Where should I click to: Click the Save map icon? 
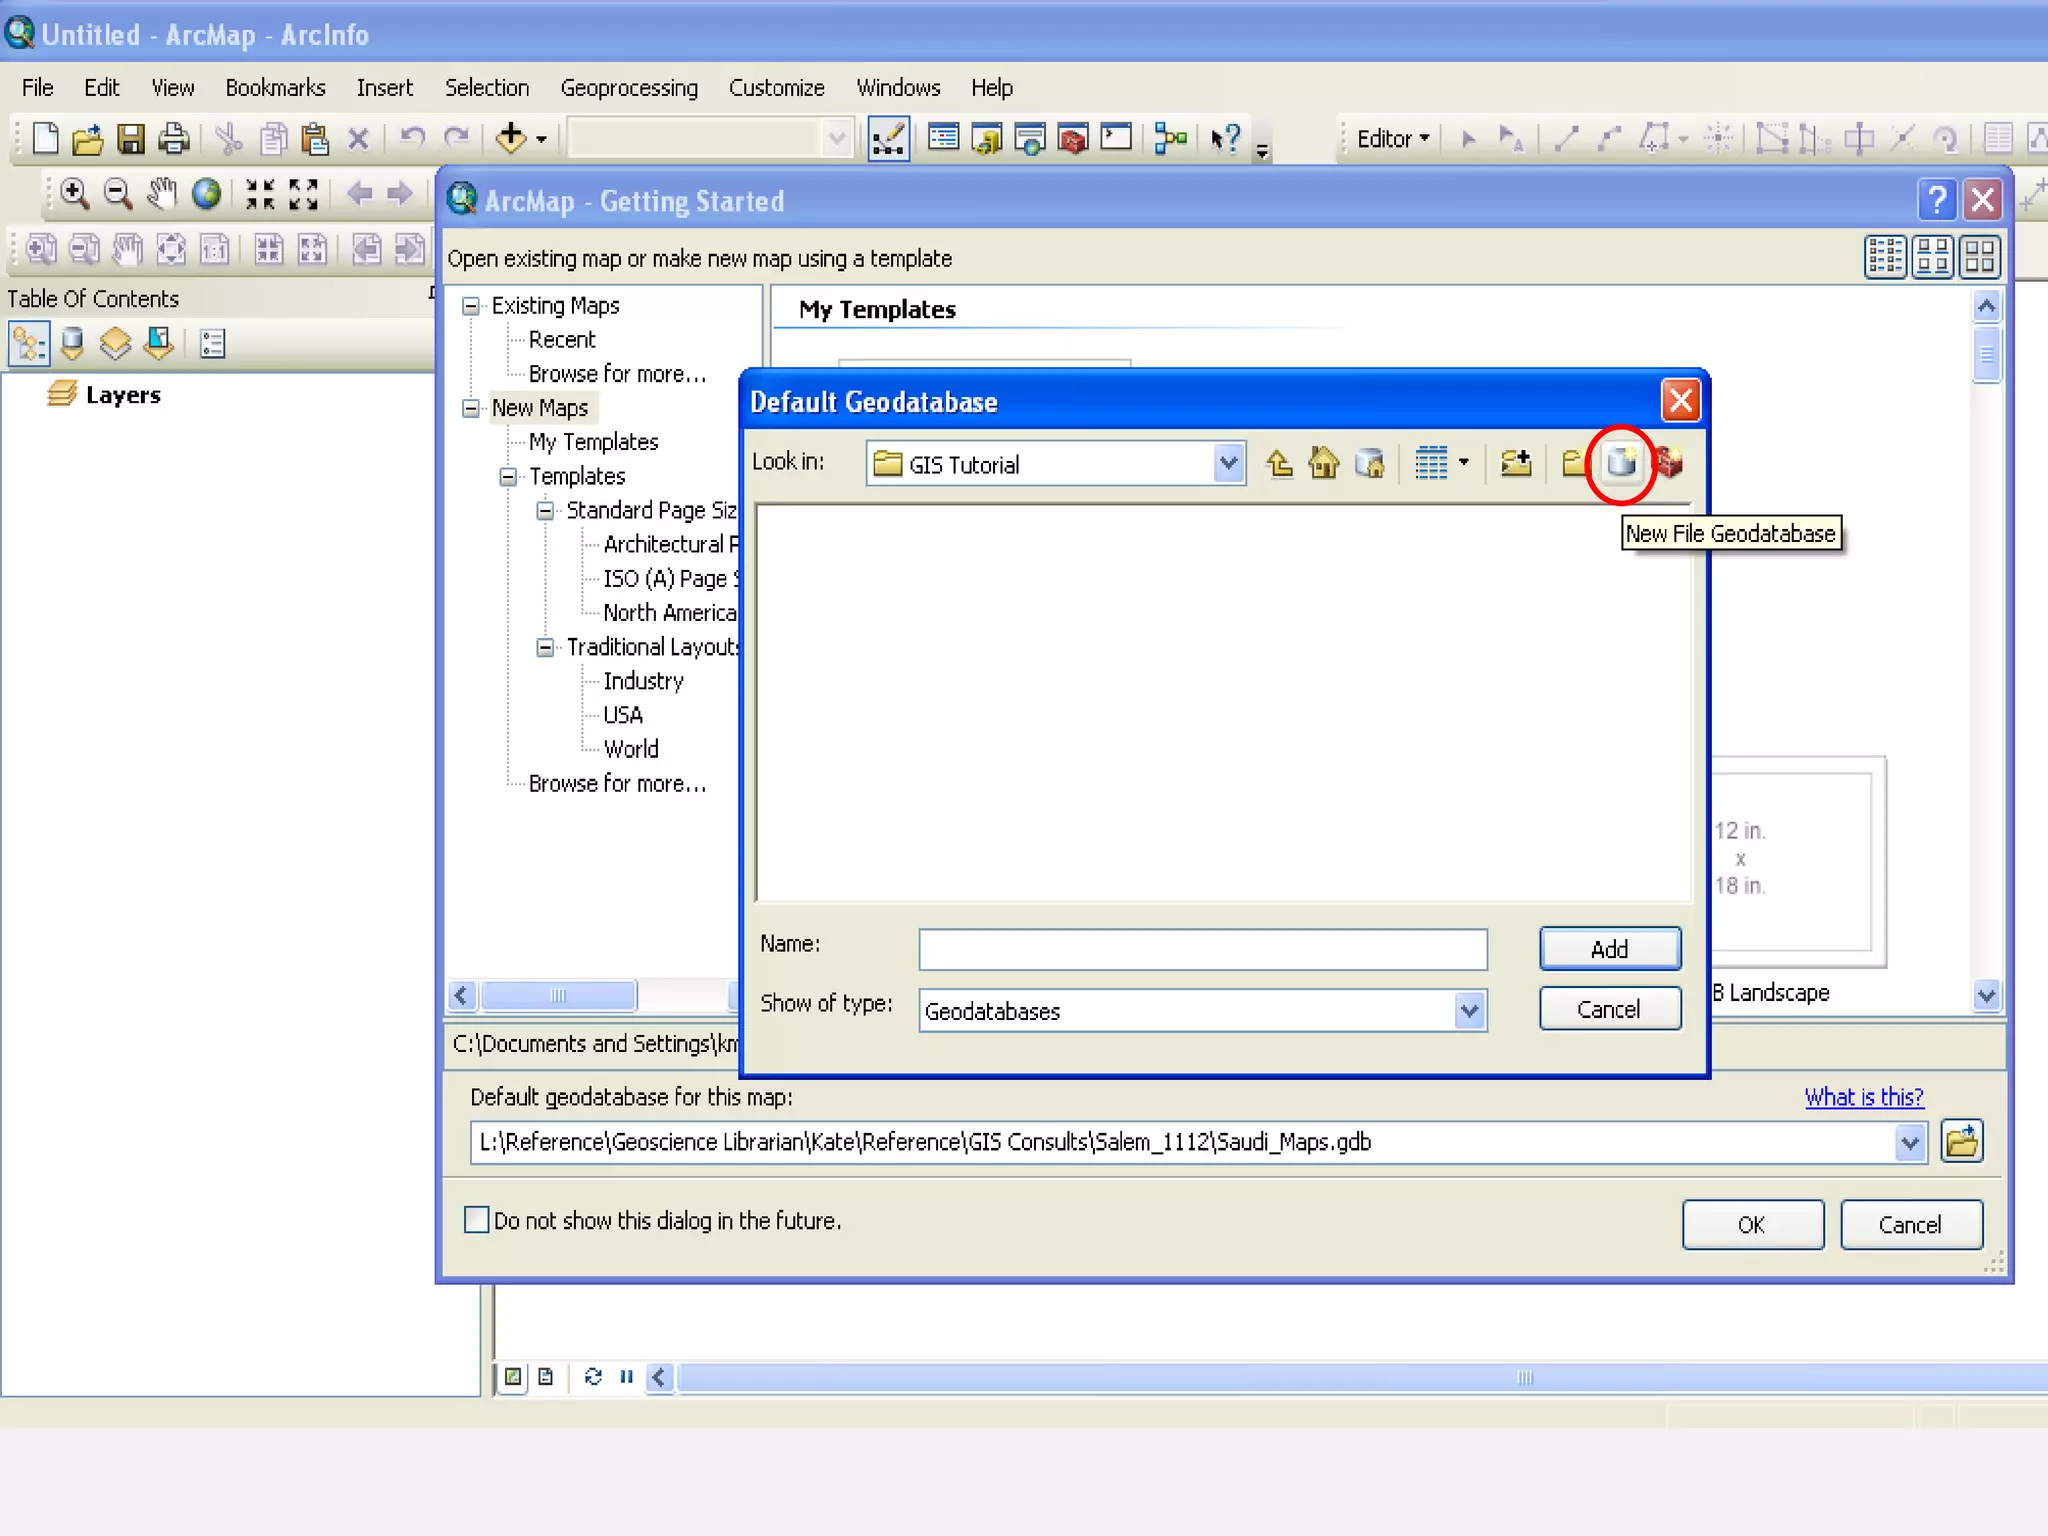tap(131, 139)
